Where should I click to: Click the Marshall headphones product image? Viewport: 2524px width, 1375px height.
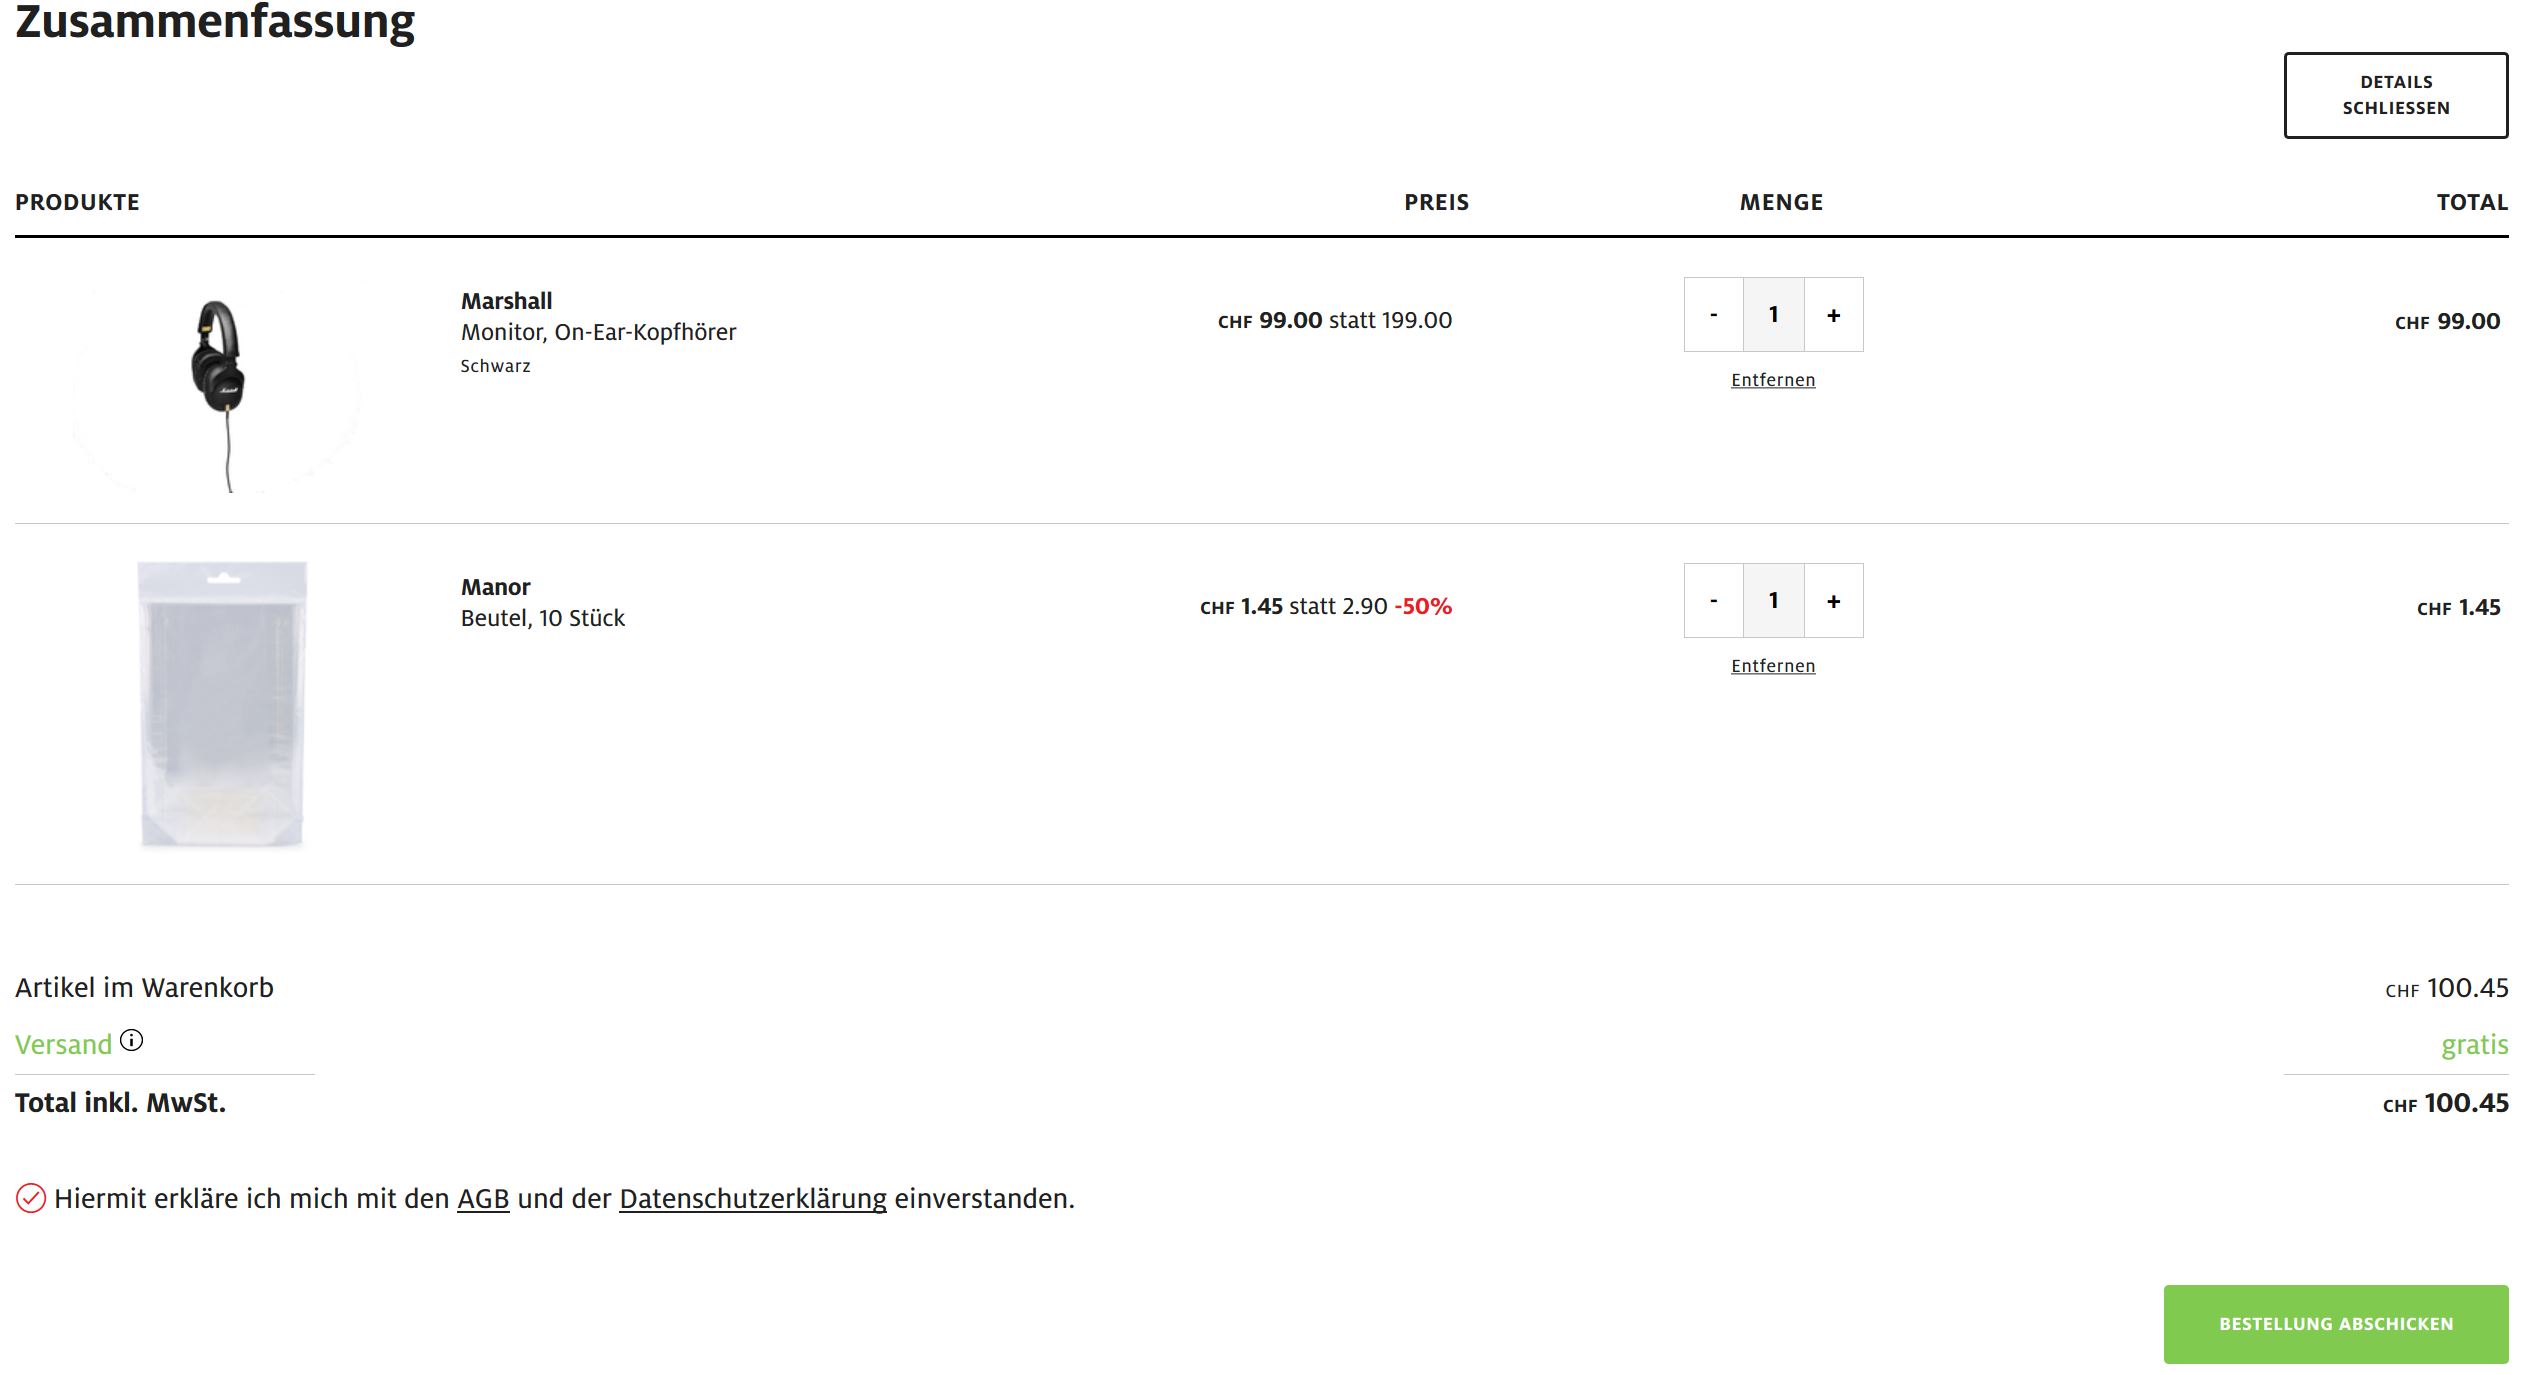pos(218,385)
